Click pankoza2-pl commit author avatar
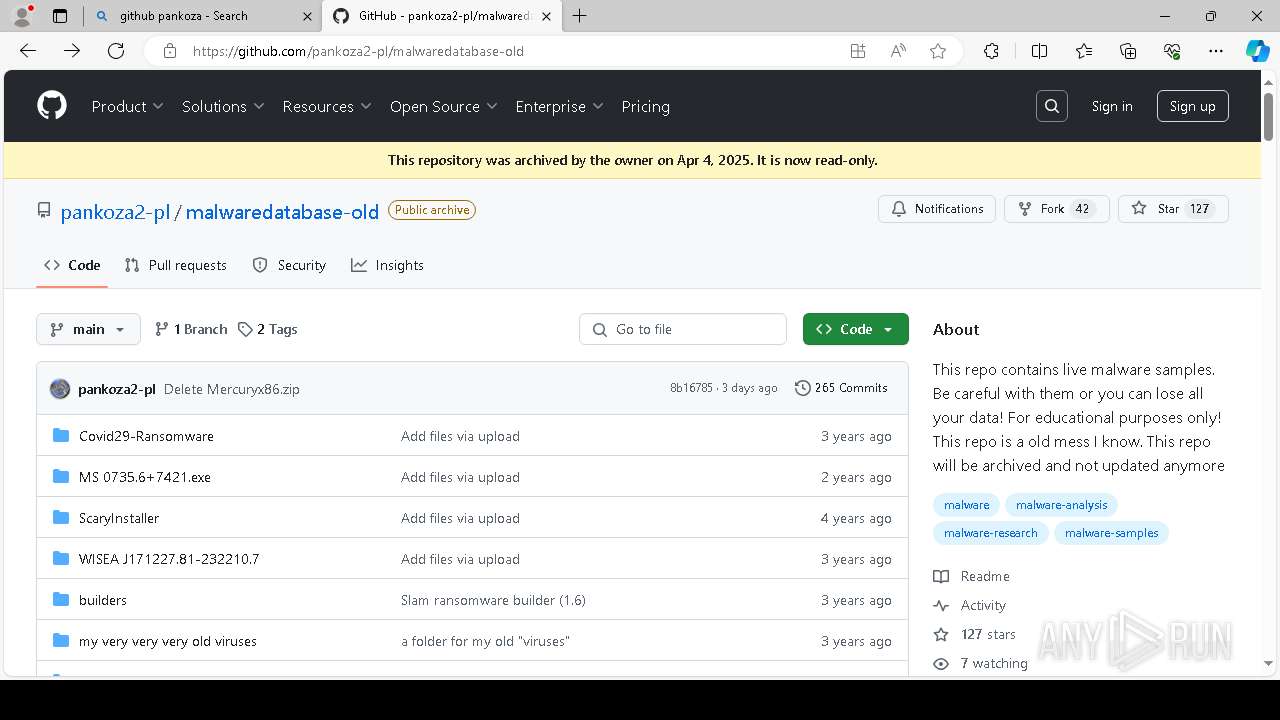The width and height of the screenshot is (1280, 720). [60, 389]
